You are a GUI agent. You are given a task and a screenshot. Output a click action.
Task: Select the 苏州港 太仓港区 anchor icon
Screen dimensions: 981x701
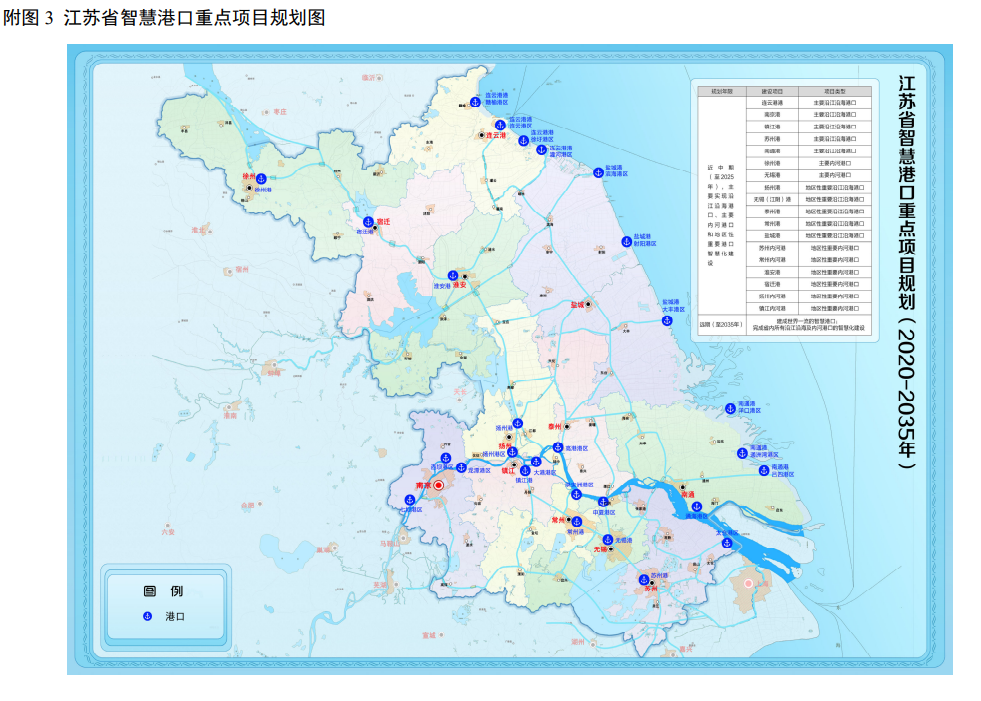point(727,543)
